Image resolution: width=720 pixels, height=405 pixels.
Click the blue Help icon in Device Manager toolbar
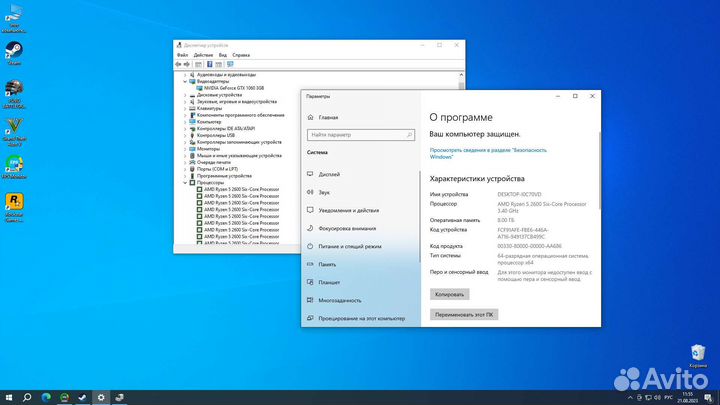click(209, 64)
